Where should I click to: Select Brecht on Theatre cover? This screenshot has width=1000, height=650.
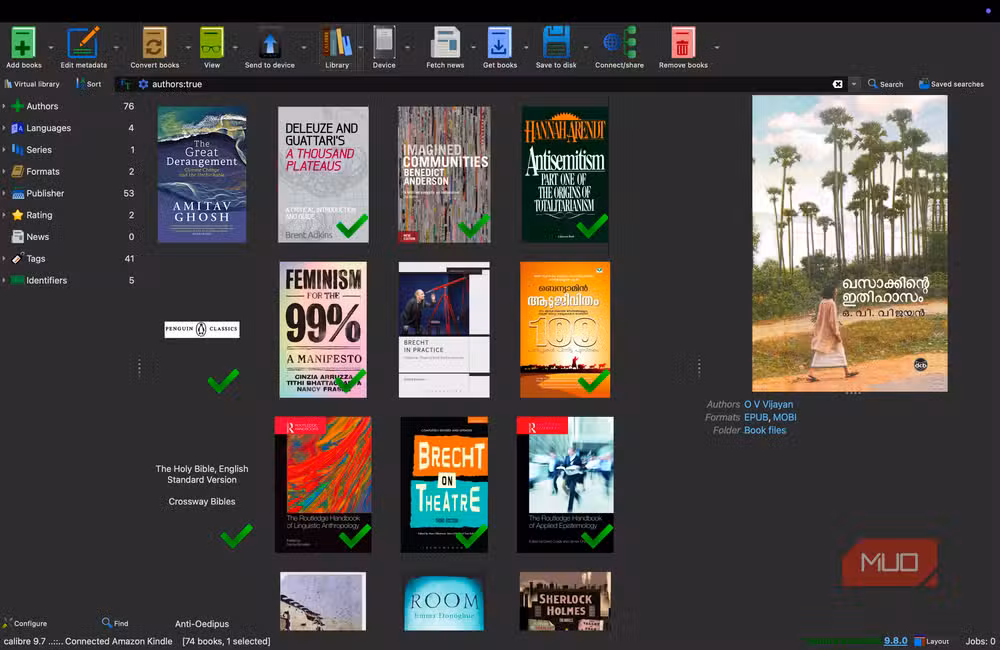[x=444, y=485]
